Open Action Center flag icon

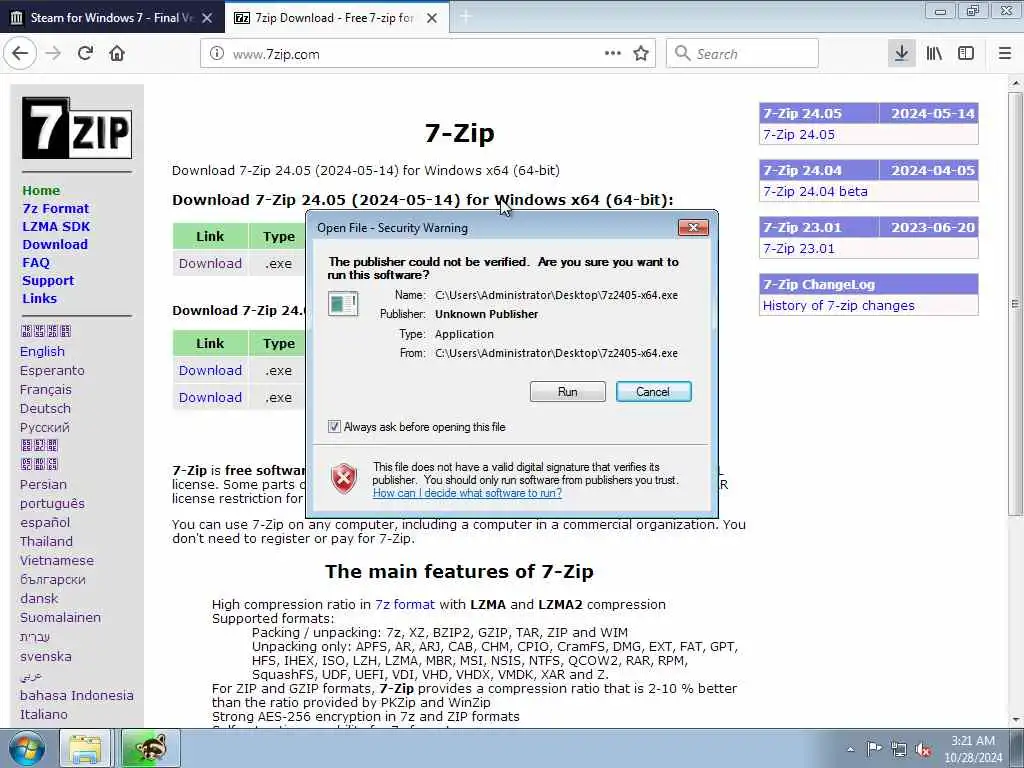[x=874, y=748]
